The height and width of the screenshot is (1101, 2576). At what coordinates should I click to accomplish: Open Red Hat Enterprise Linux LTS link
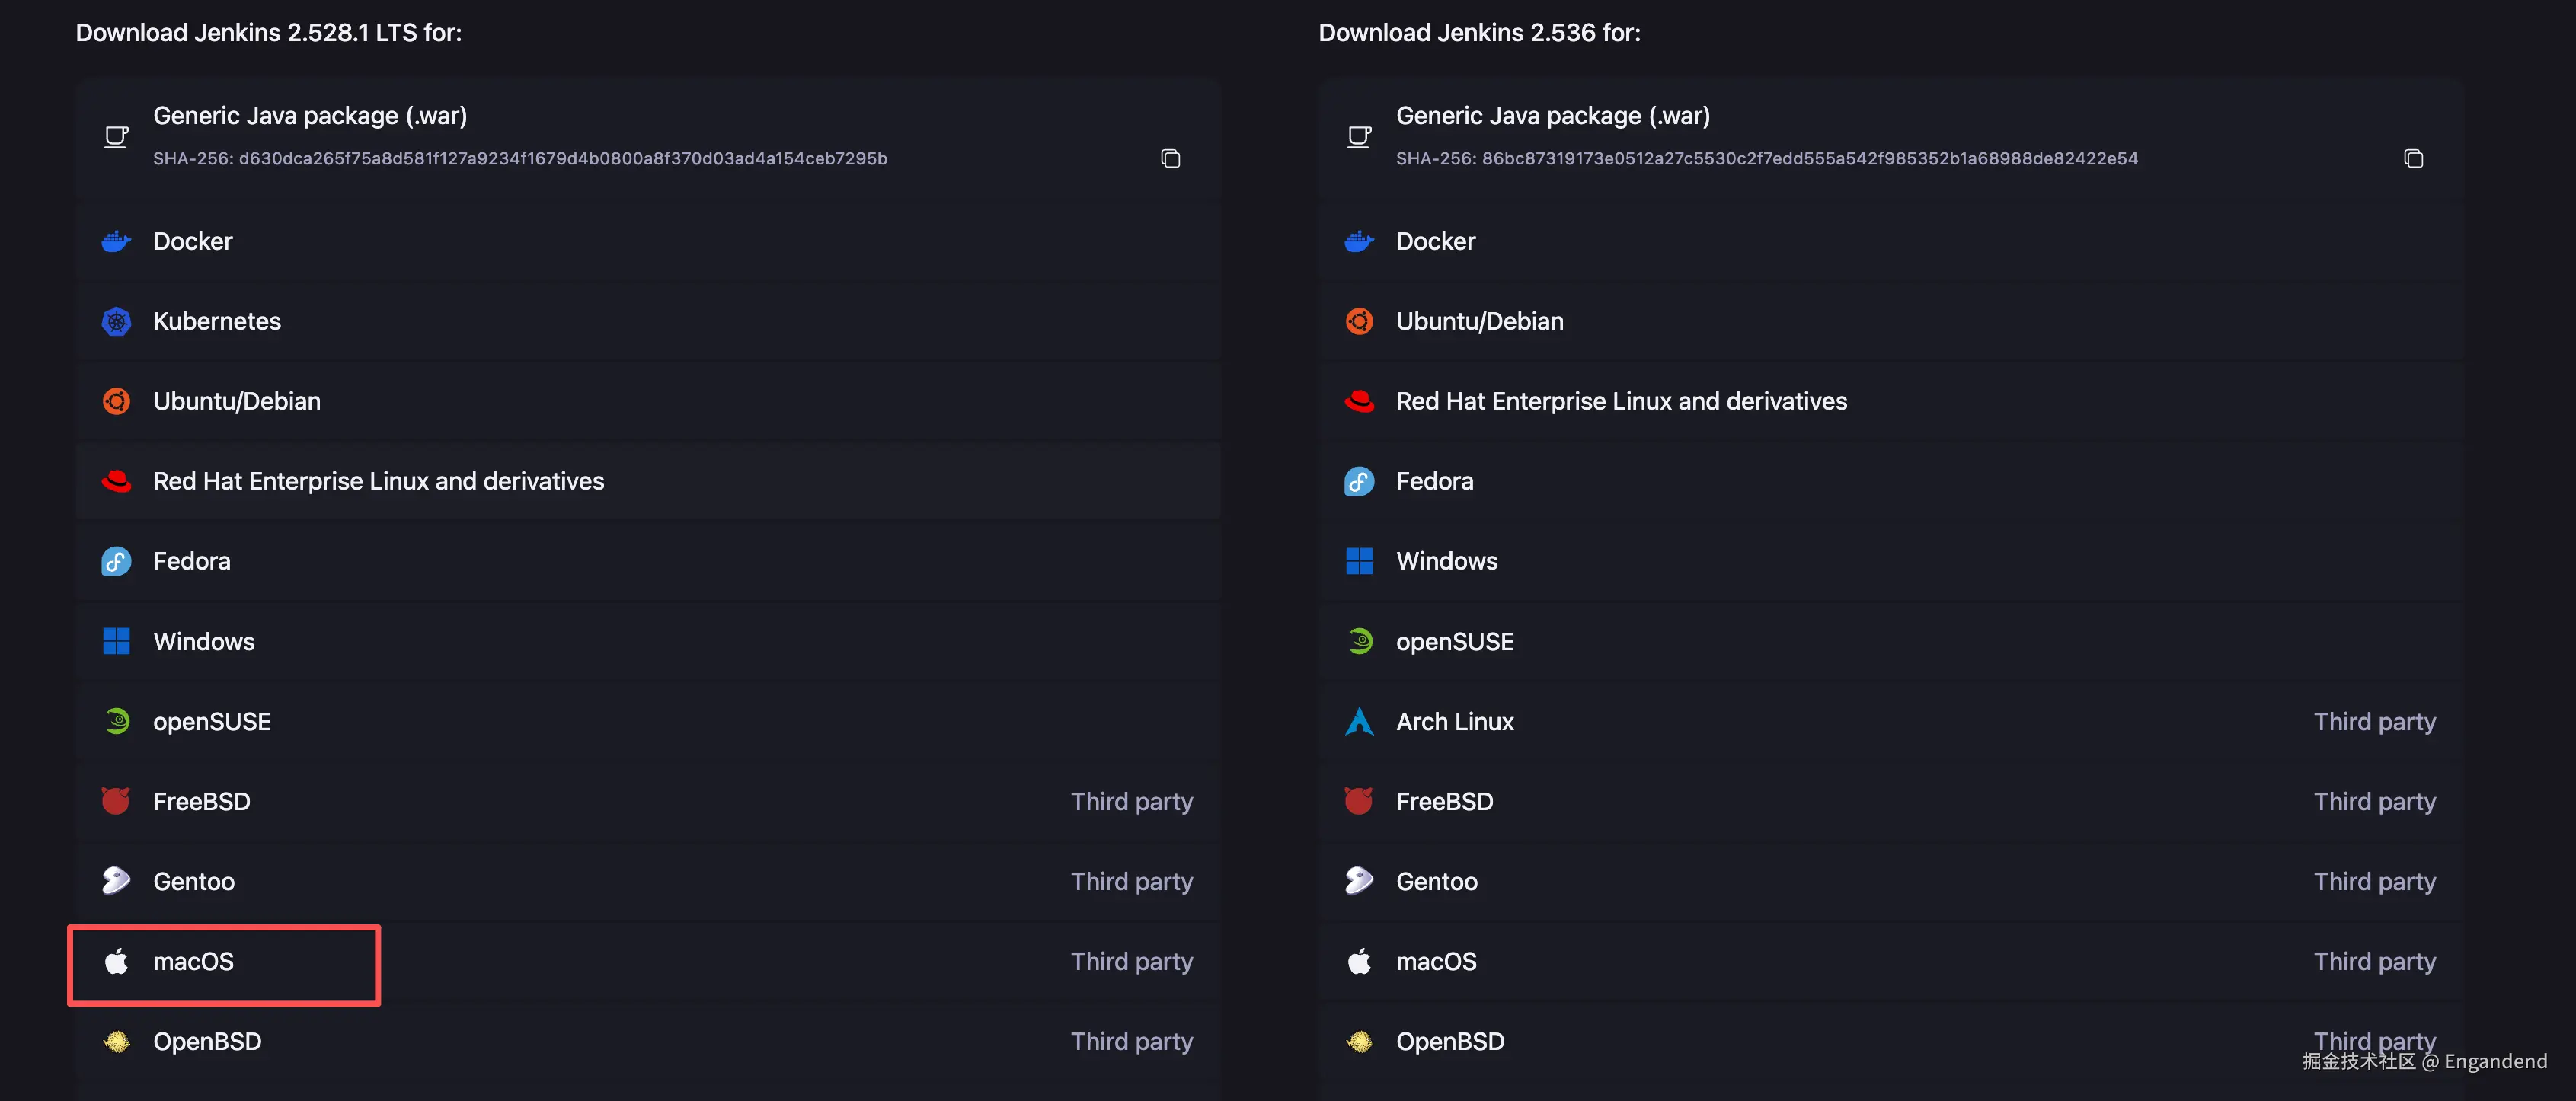(378, 481)
